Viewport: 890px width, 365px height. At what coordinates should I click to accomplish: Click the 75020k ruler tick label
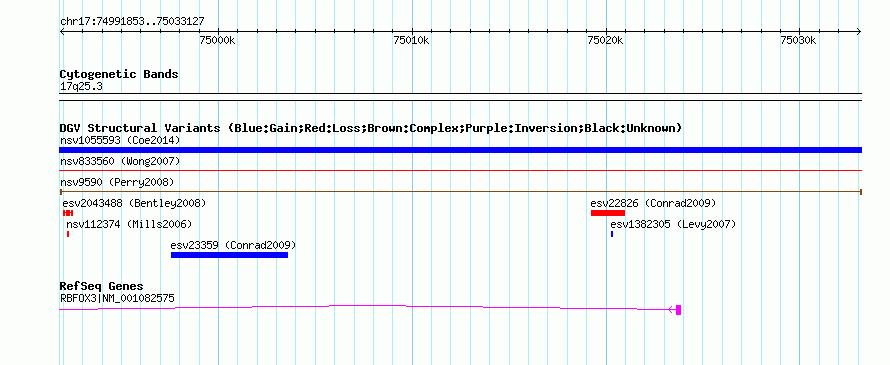tap(605, 40)
